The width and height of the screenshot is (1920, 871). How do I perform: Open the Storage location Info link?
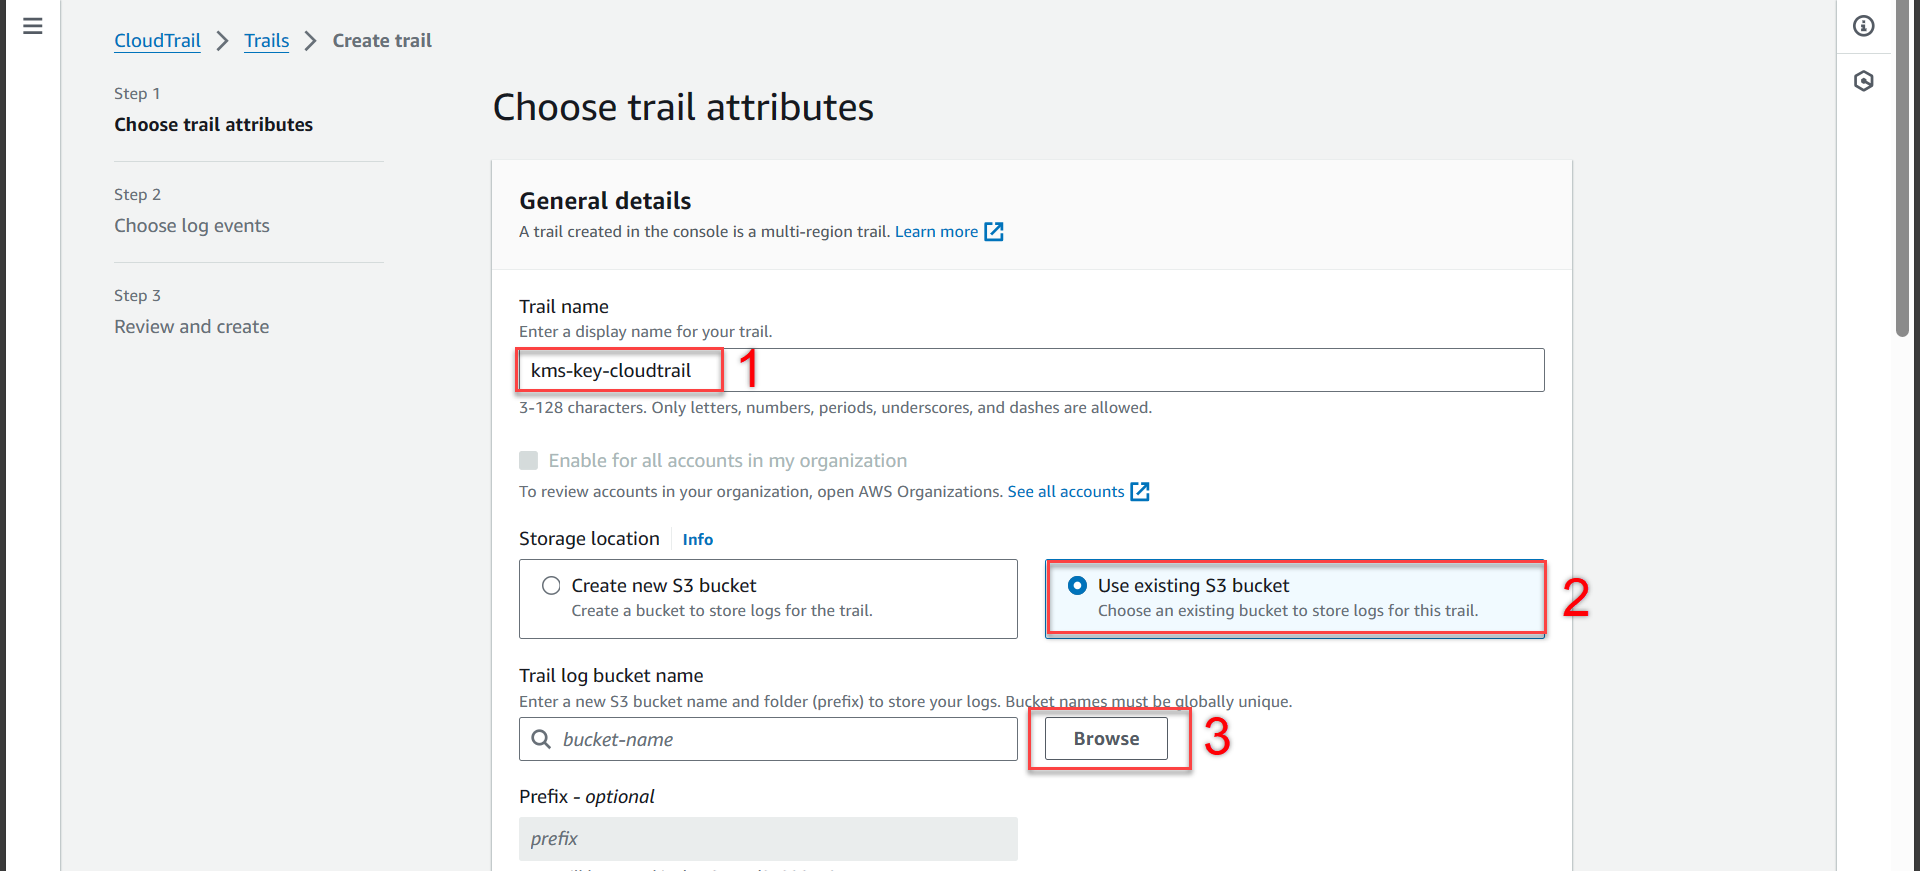tap(698, 540)
